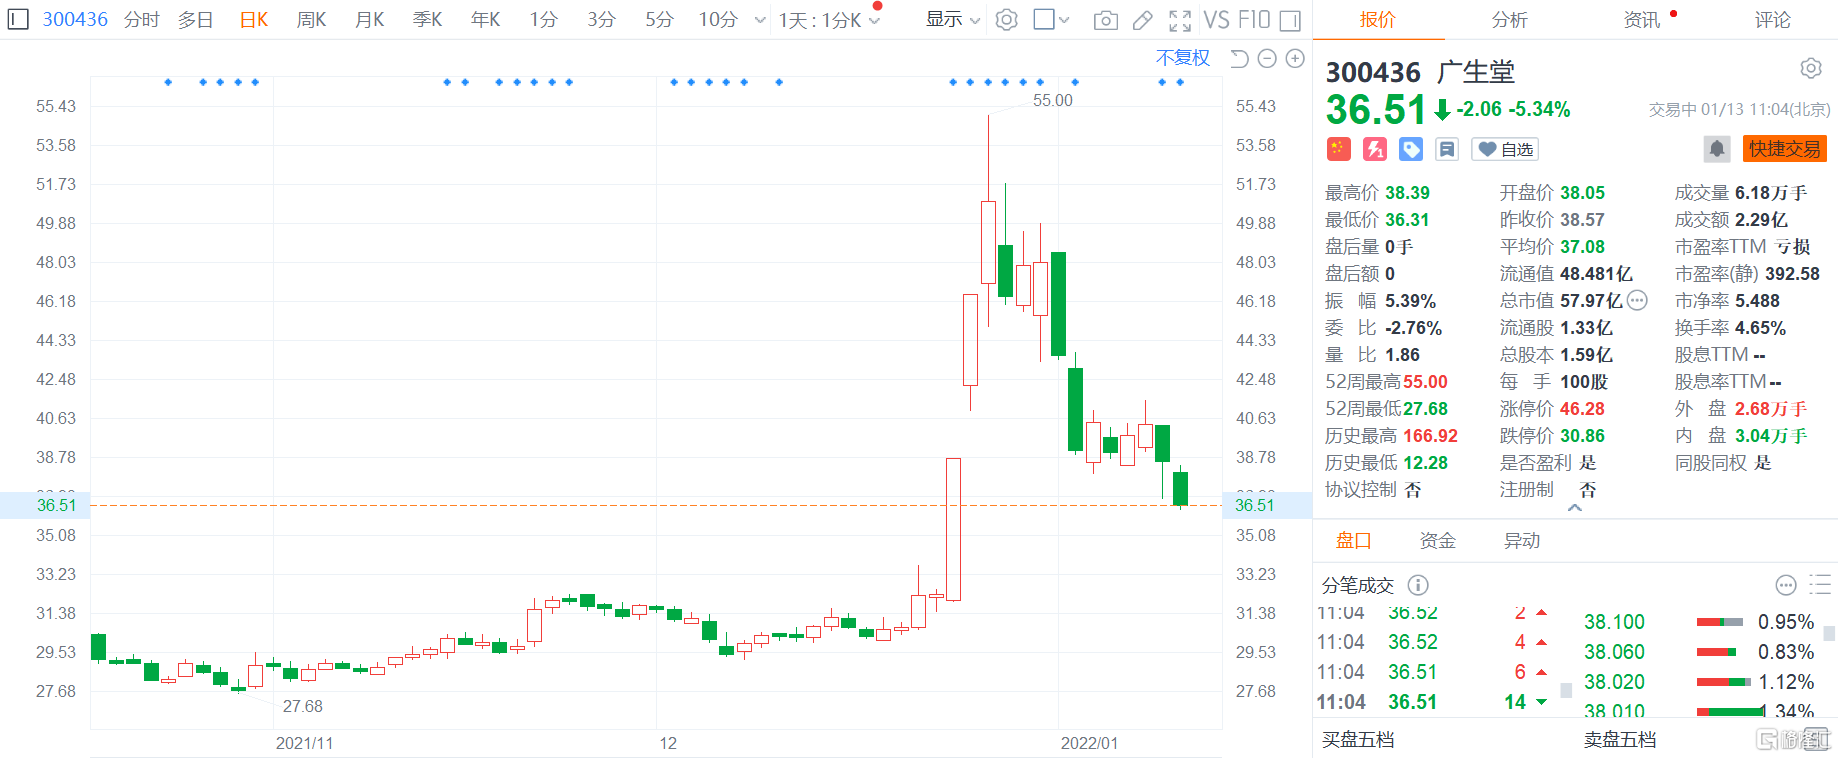Switch to 分时 chart view
Image resolution: width=1839 pixels, height=758 pixels.
point(142,20)
